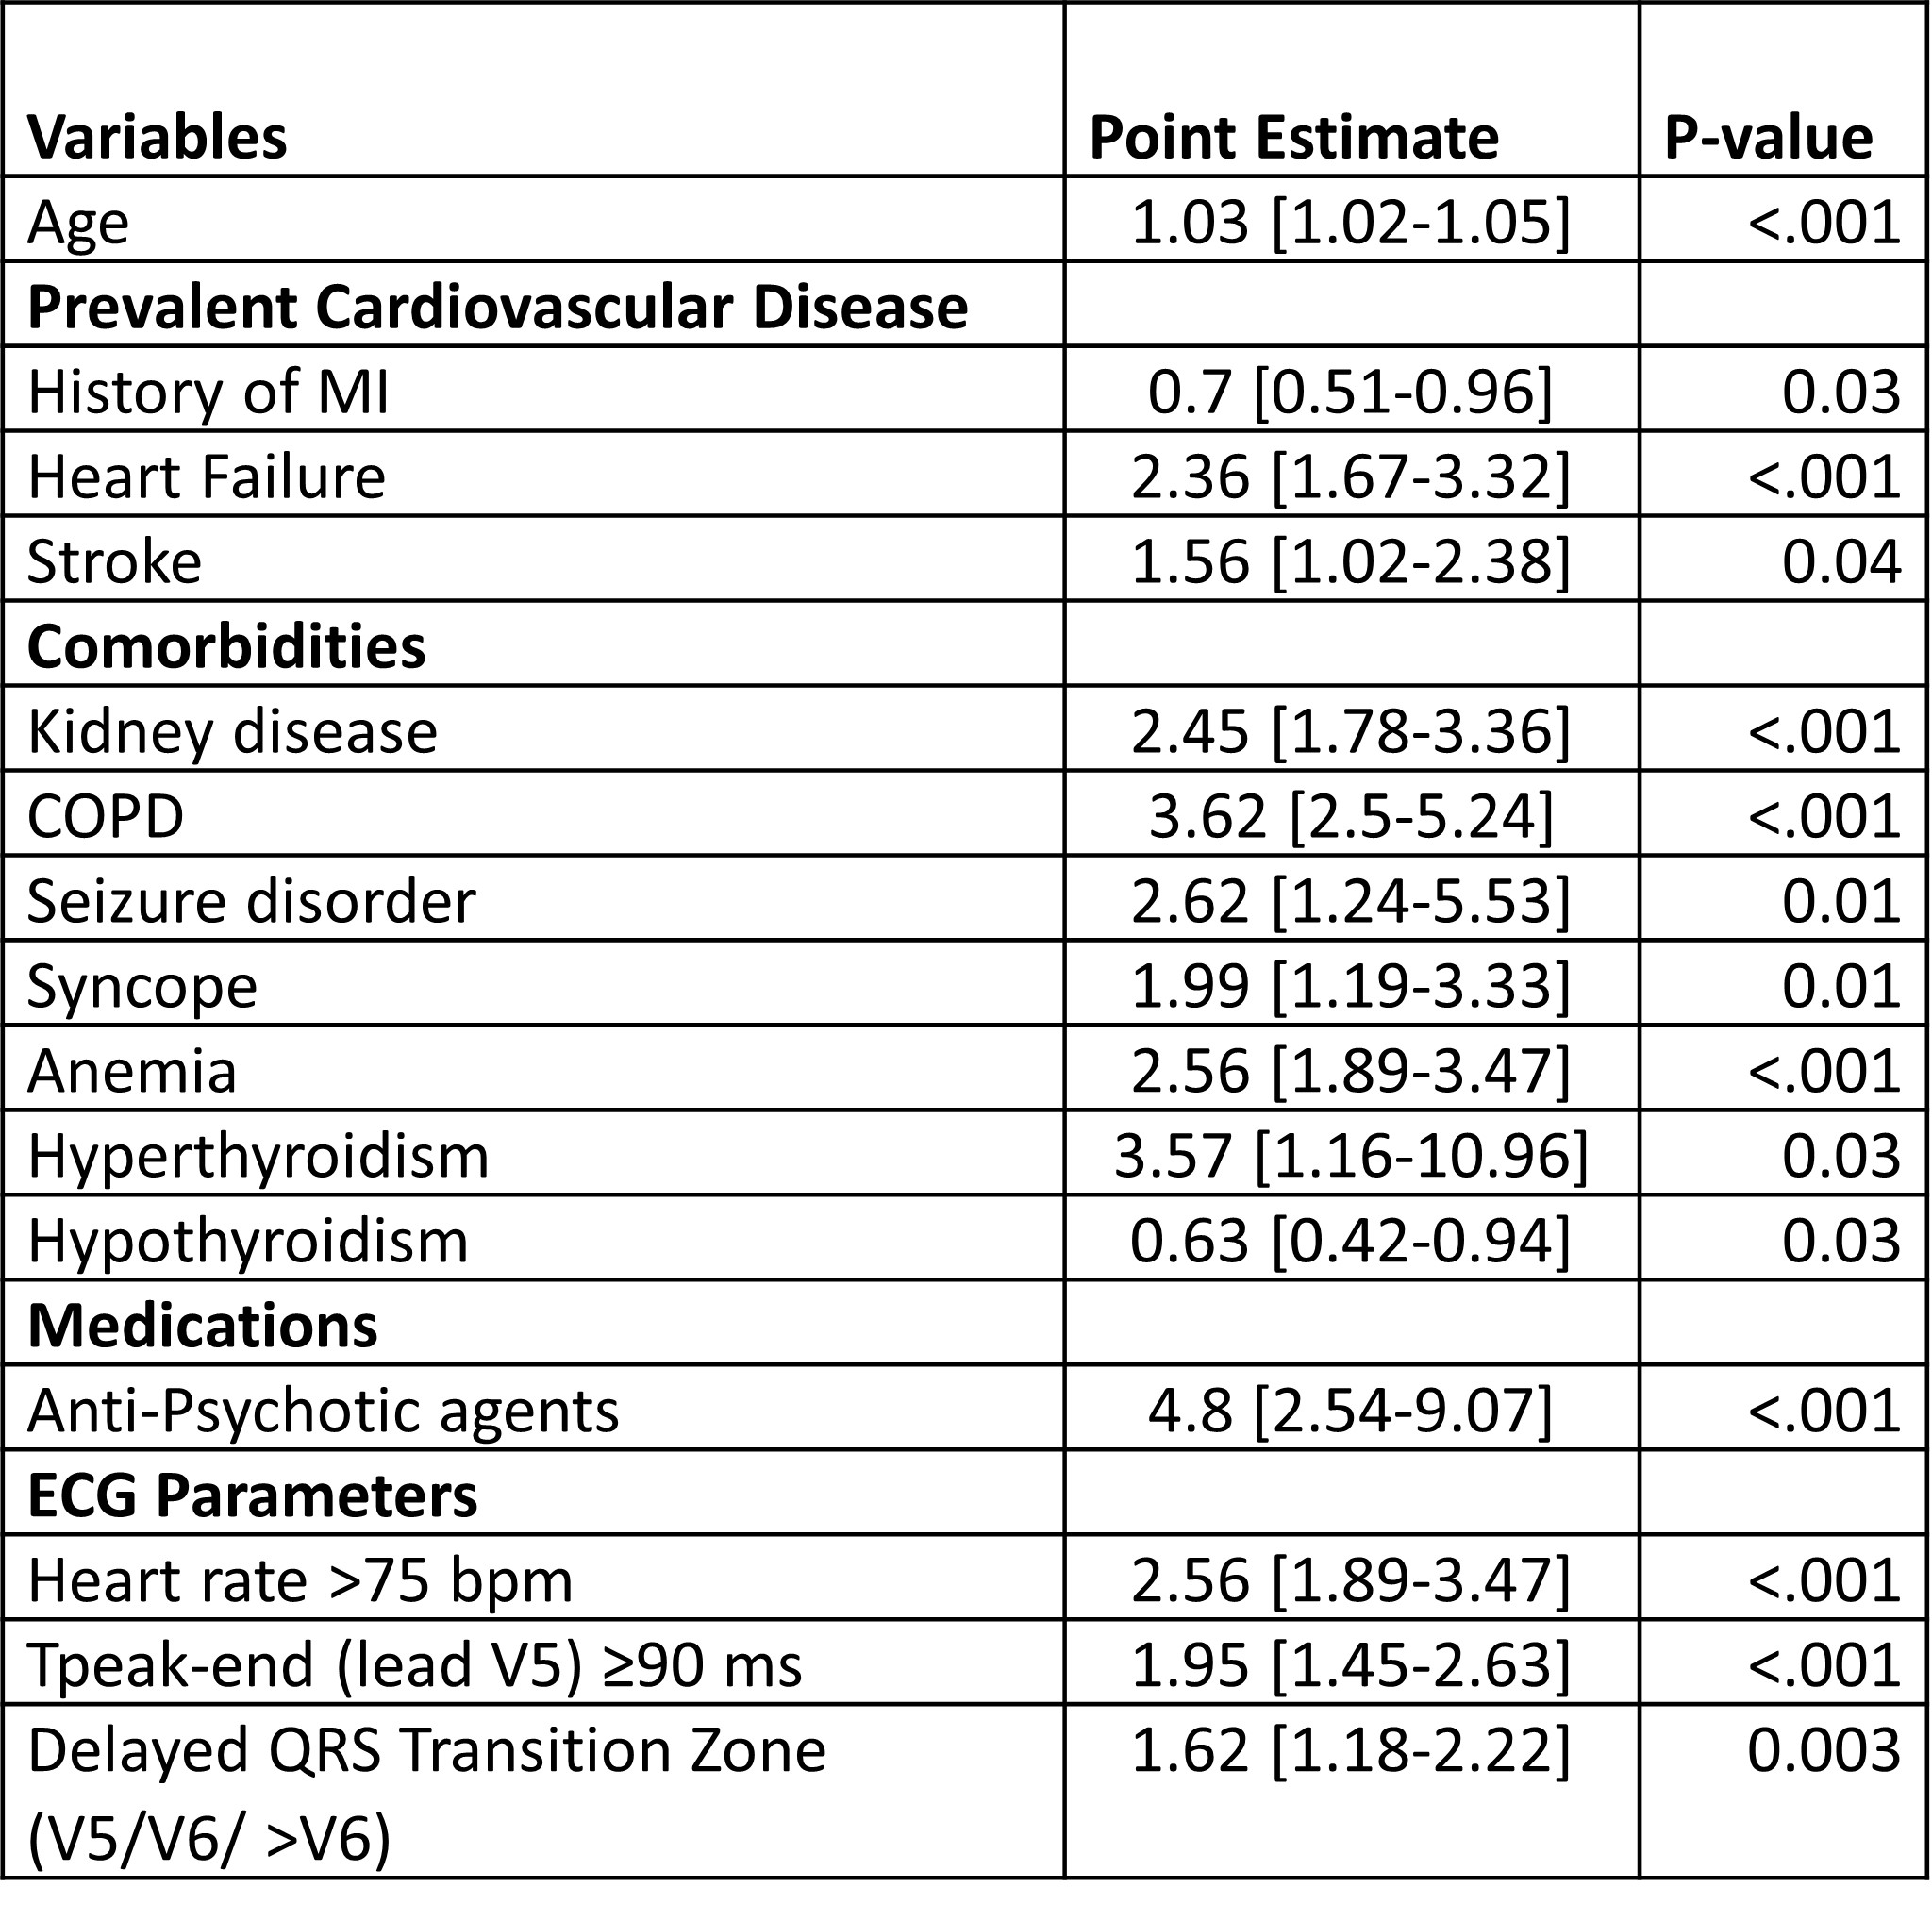Click the Prevalent Cardiovascular Disease section heading
Image resolution: width=1932 pixels, height=1921 pixels.
497,307
